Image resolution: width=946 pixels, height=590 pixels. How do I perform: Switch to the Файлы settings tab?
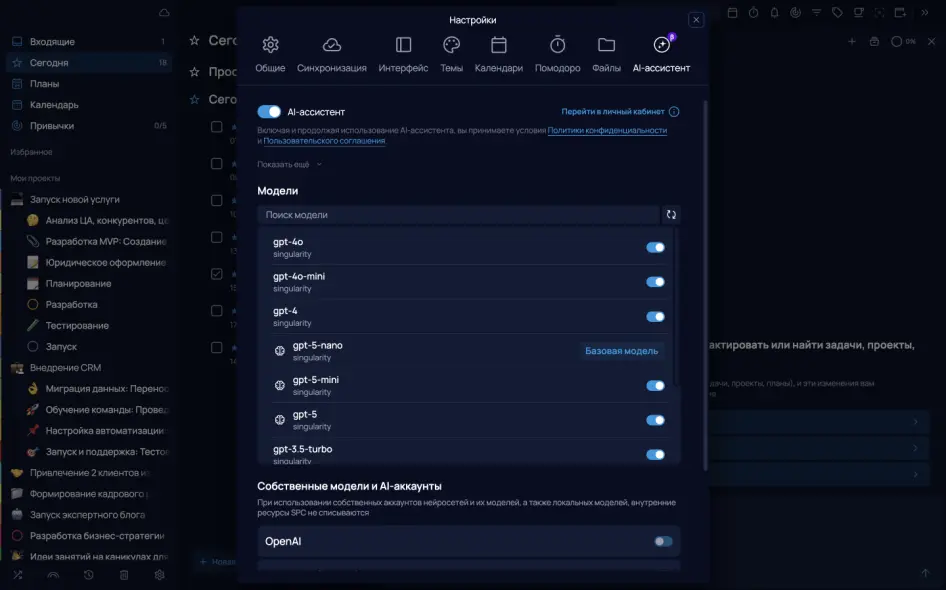click(606, 54)
